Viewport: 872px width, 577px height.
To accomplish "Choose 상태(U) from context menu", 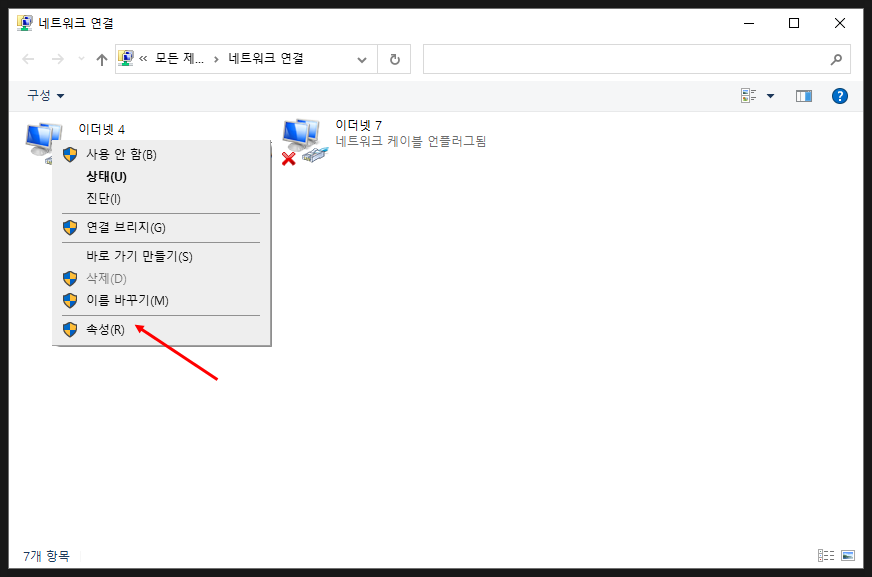I will 161,177.
